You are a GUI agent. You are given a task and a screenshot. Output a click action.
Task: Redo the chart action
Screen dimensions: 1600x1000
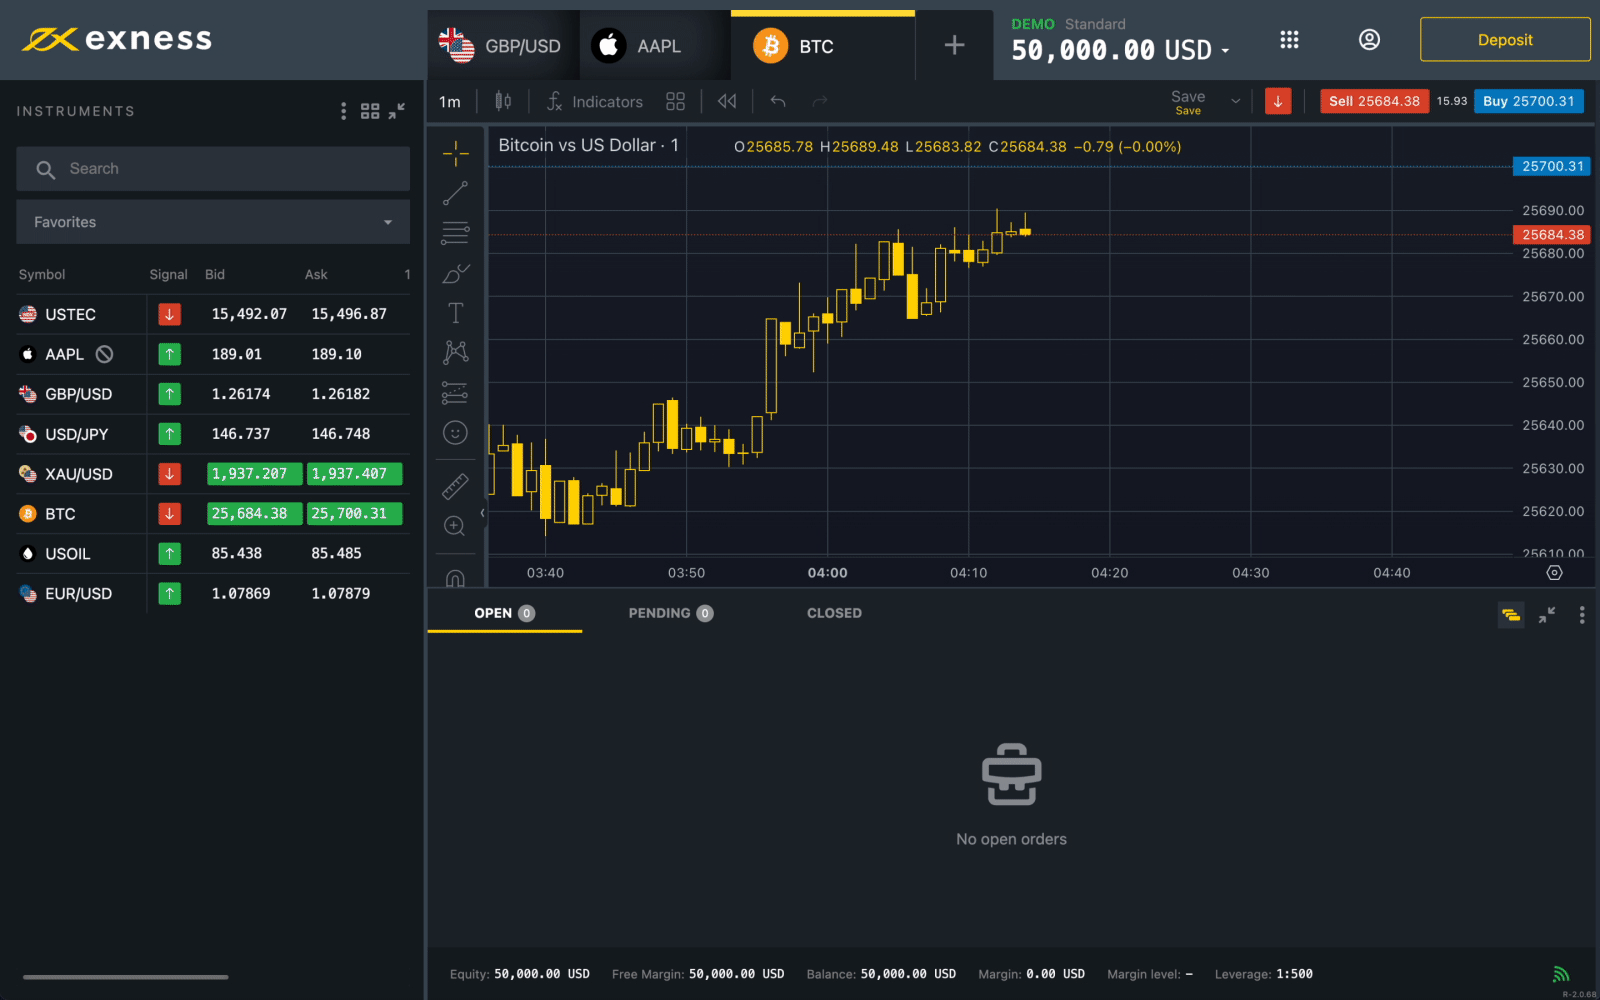click(x=820, y=101)
